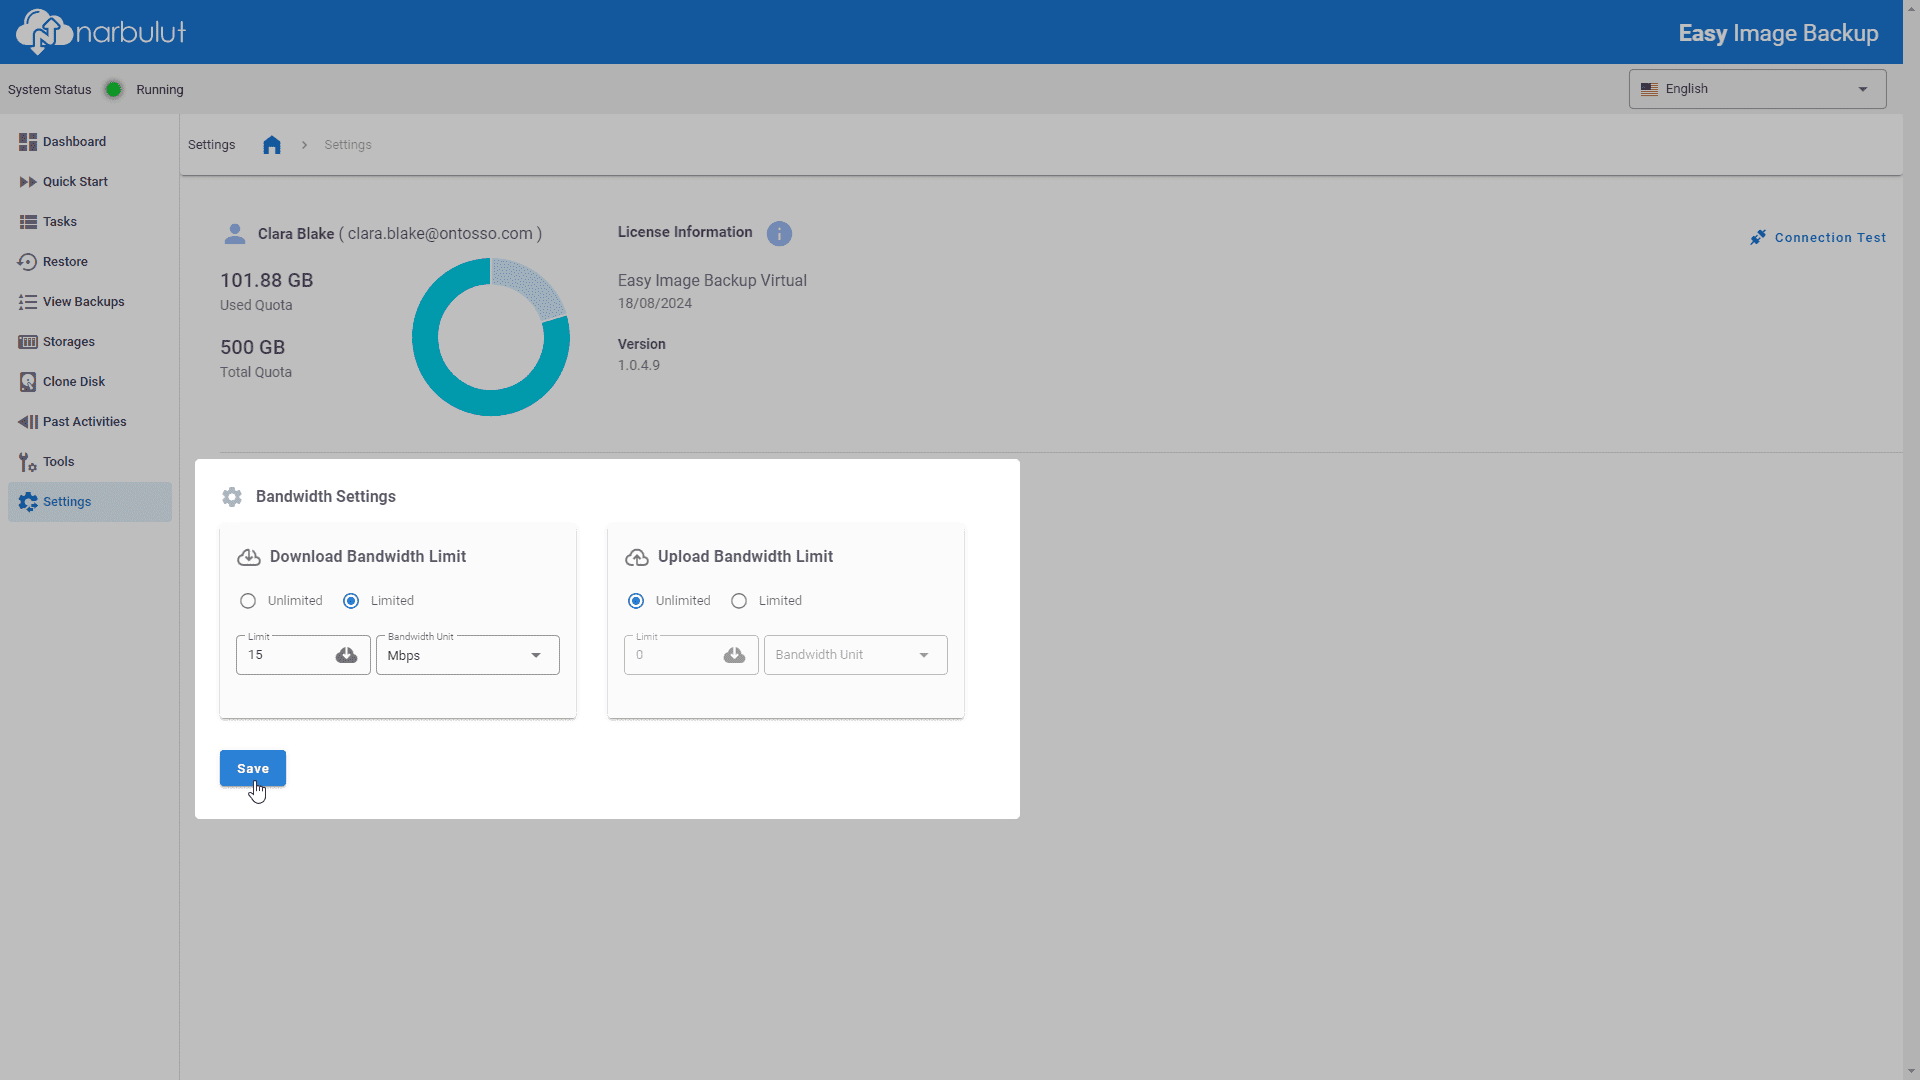
Task: Click the user avatar icon beside Clara Blake
Action: pos(235,234)
